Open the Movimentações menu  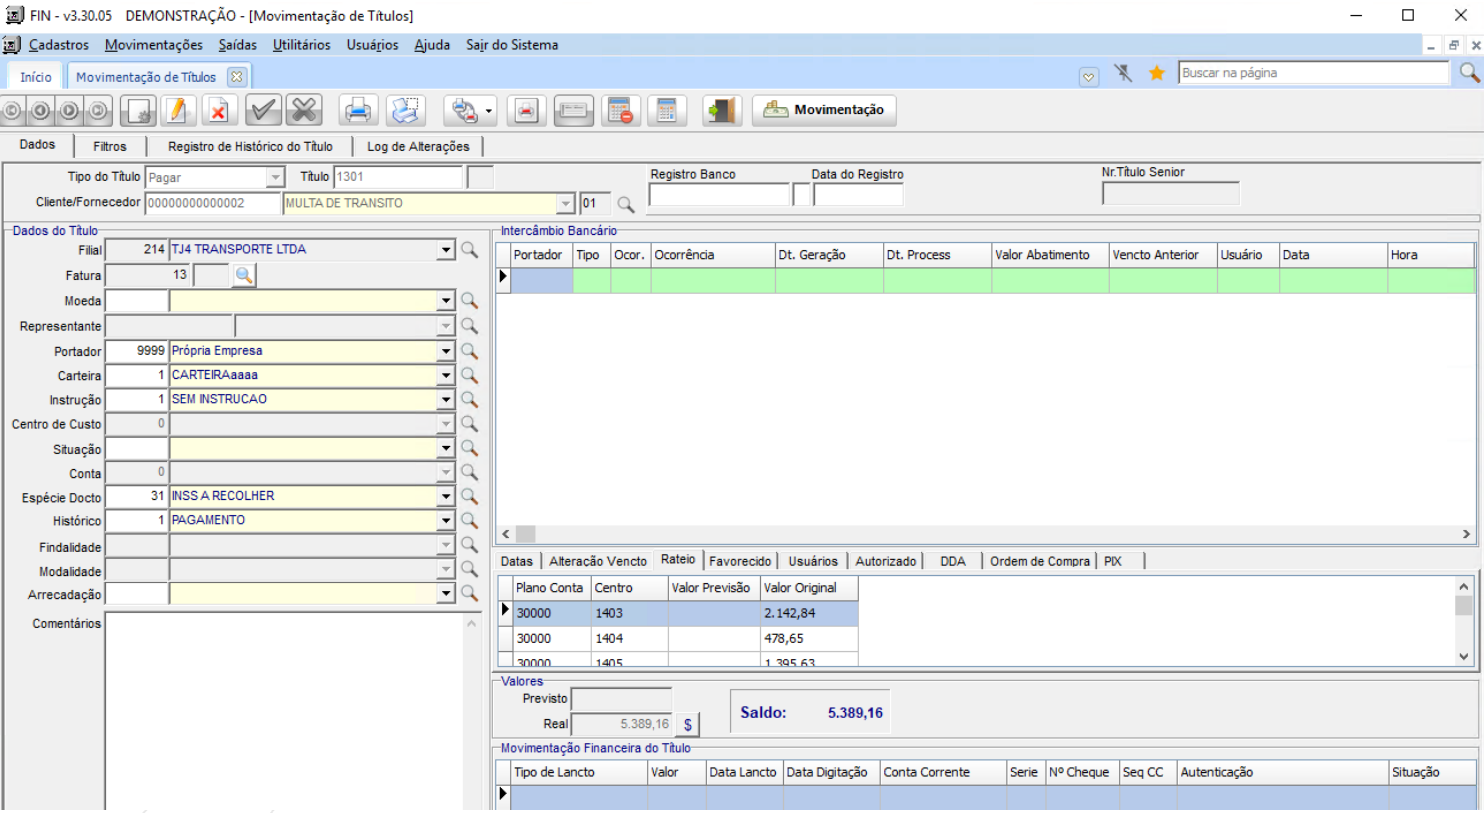point(153,45)
